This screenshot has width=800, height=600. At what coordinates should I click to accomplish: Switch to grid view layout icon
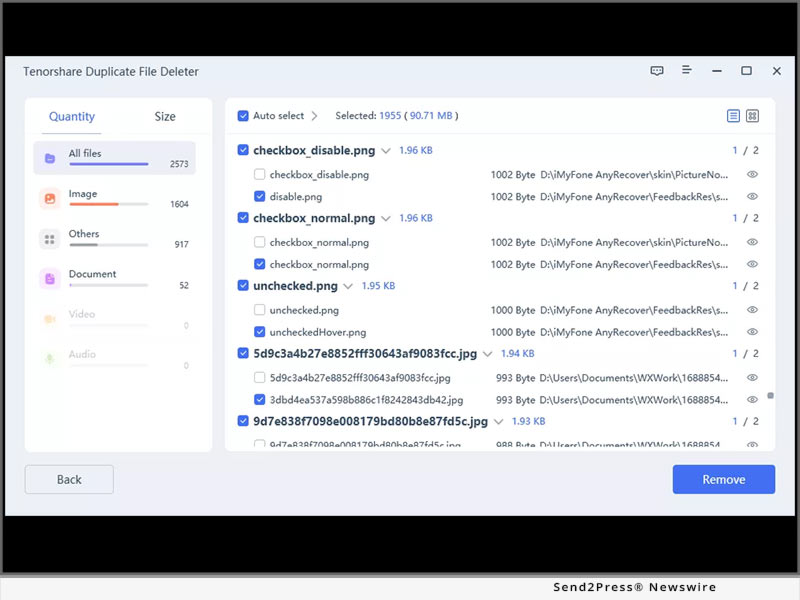pyautogui.click(x=752, y=116)
